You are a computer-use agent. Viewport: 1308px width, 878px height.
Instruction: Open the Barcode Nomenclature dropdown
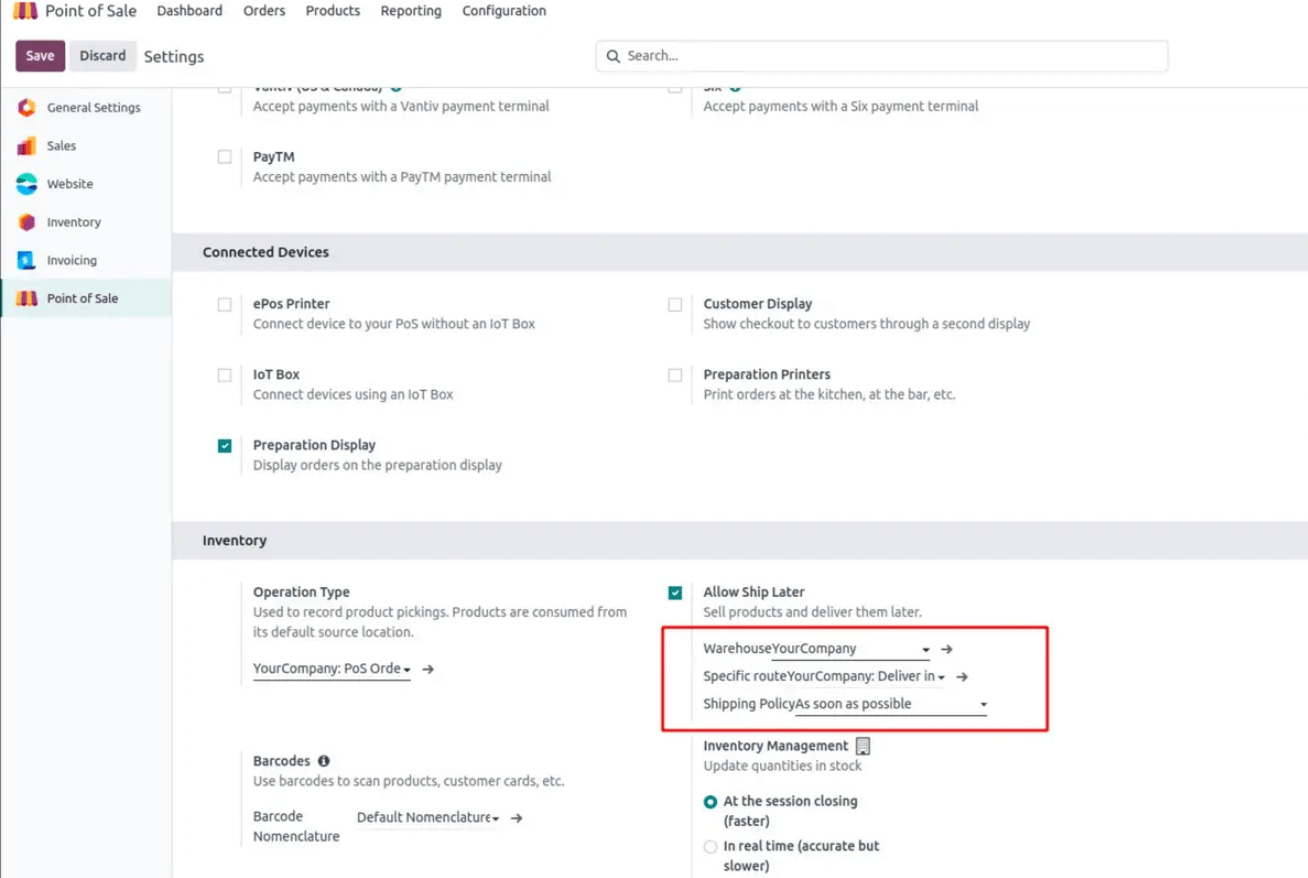coord(428,818)
